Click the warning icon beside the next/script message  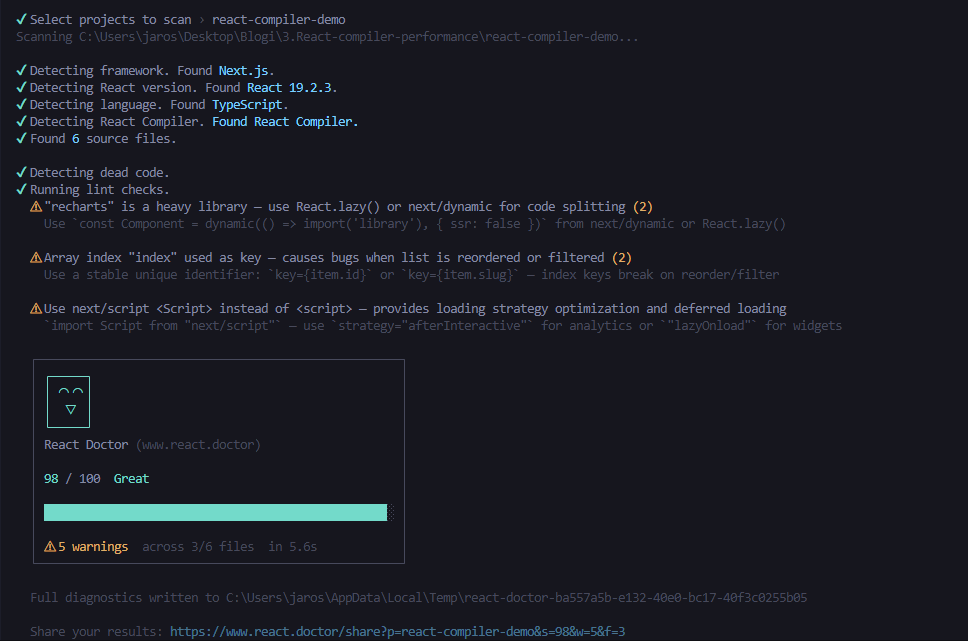click(36, 309)
